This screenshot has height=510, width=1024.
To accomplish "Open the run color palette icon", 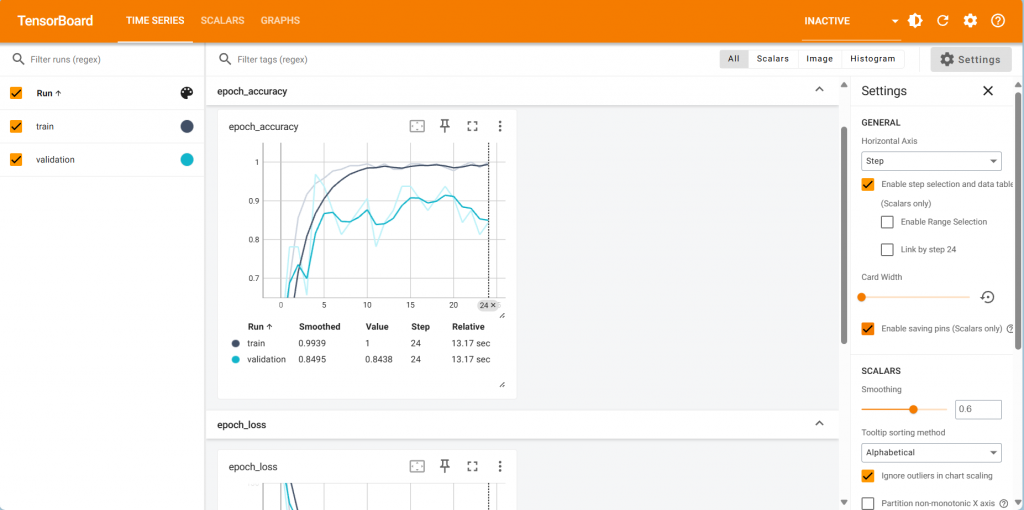I will pyautogui.click(x=187, y=93).
